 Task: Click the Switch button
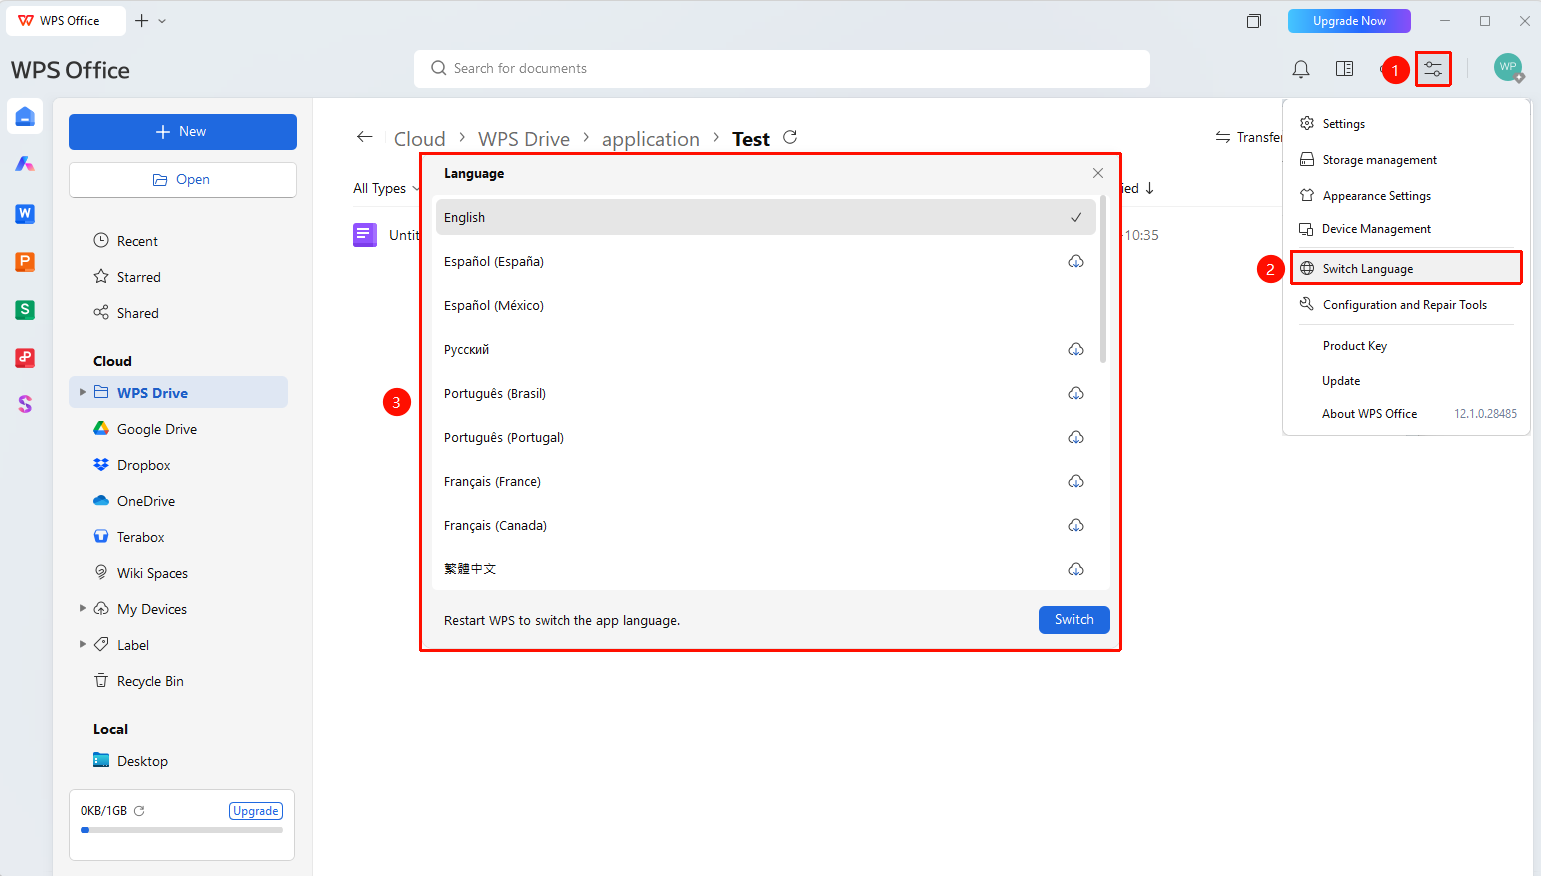(1074, 620)
